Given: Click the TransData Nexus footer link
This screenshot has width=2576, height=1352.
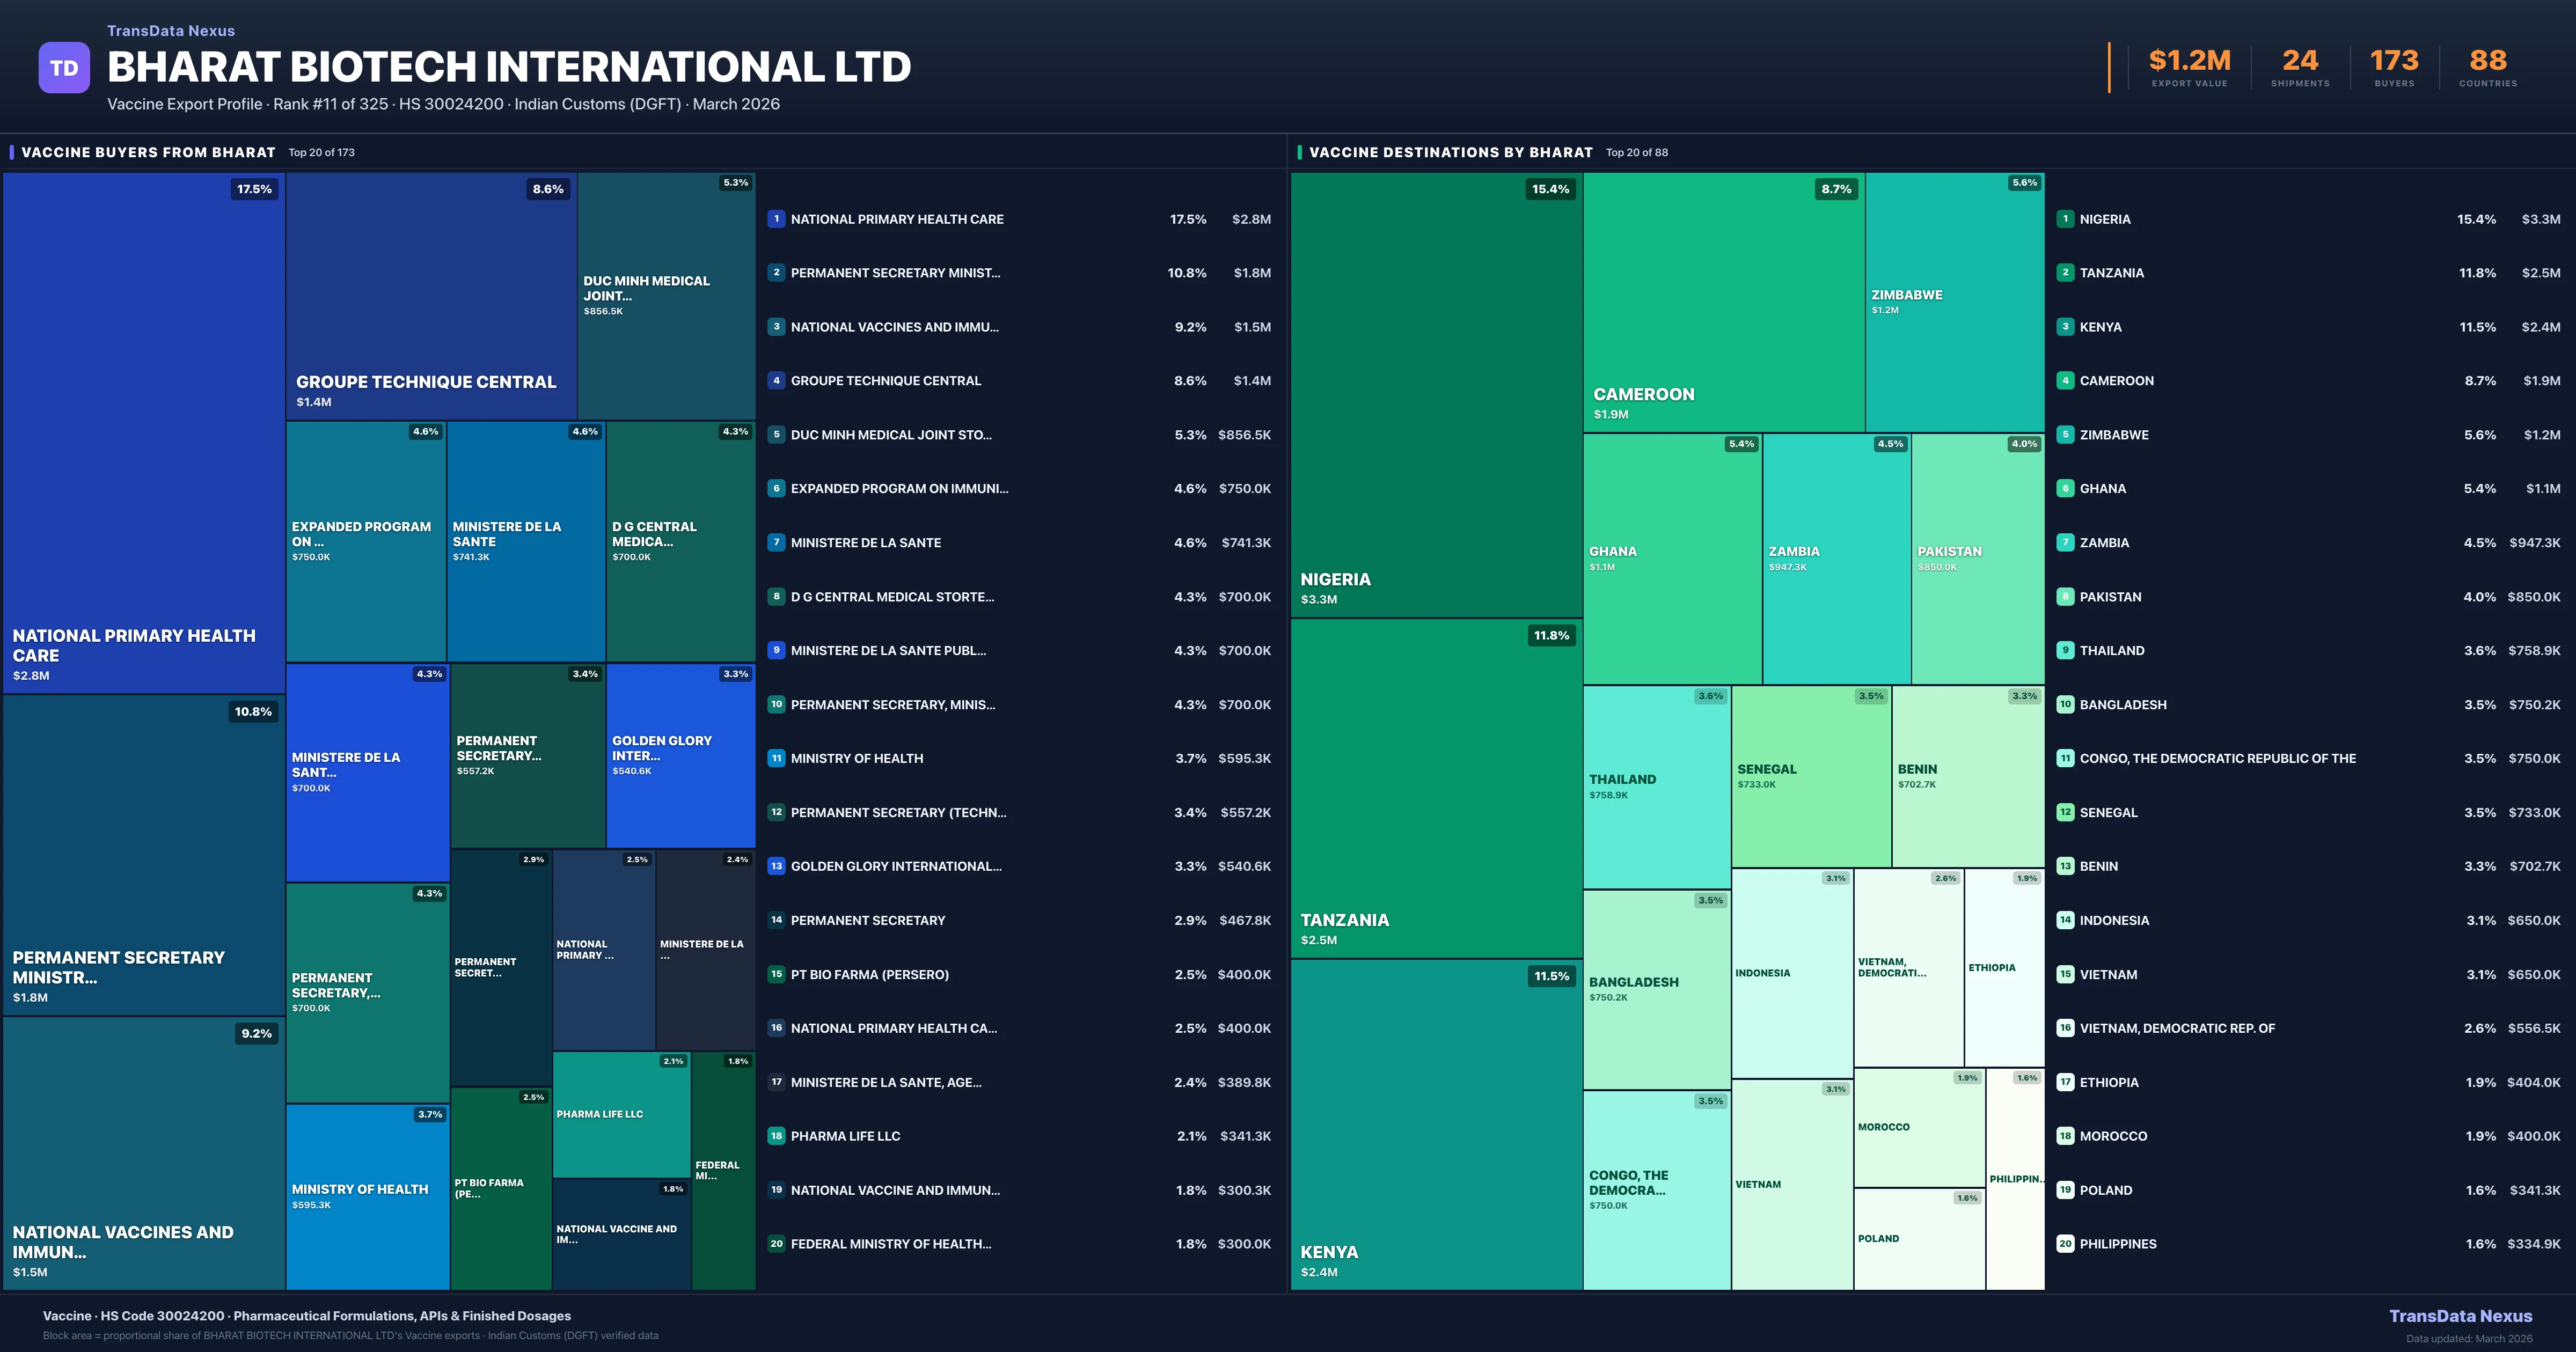Looking at the screenshot, I should (2460, 1316).
